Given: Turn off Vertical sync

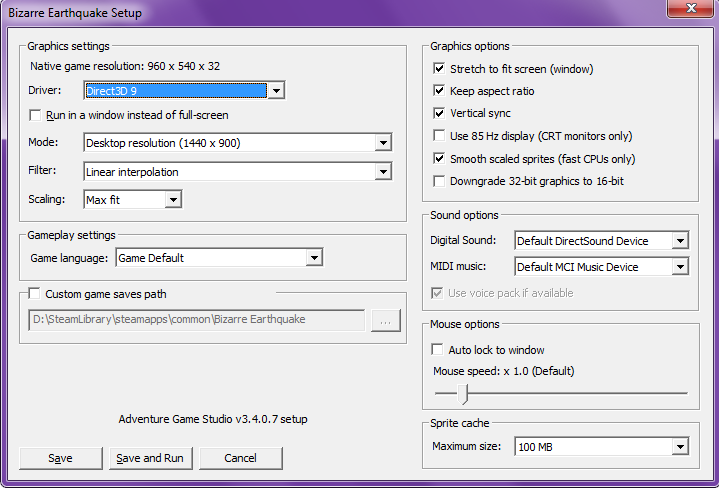Looking at the screenshot, I should pyautogui.click(x=439, y=113).
